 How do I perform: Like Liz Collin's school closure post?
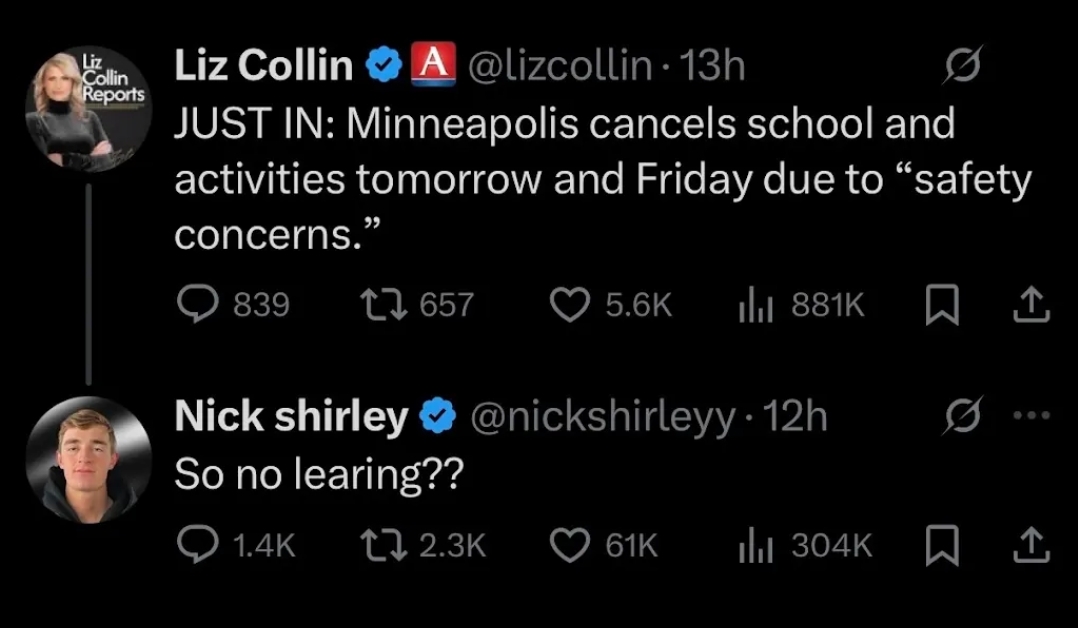(x=570, y=304)
